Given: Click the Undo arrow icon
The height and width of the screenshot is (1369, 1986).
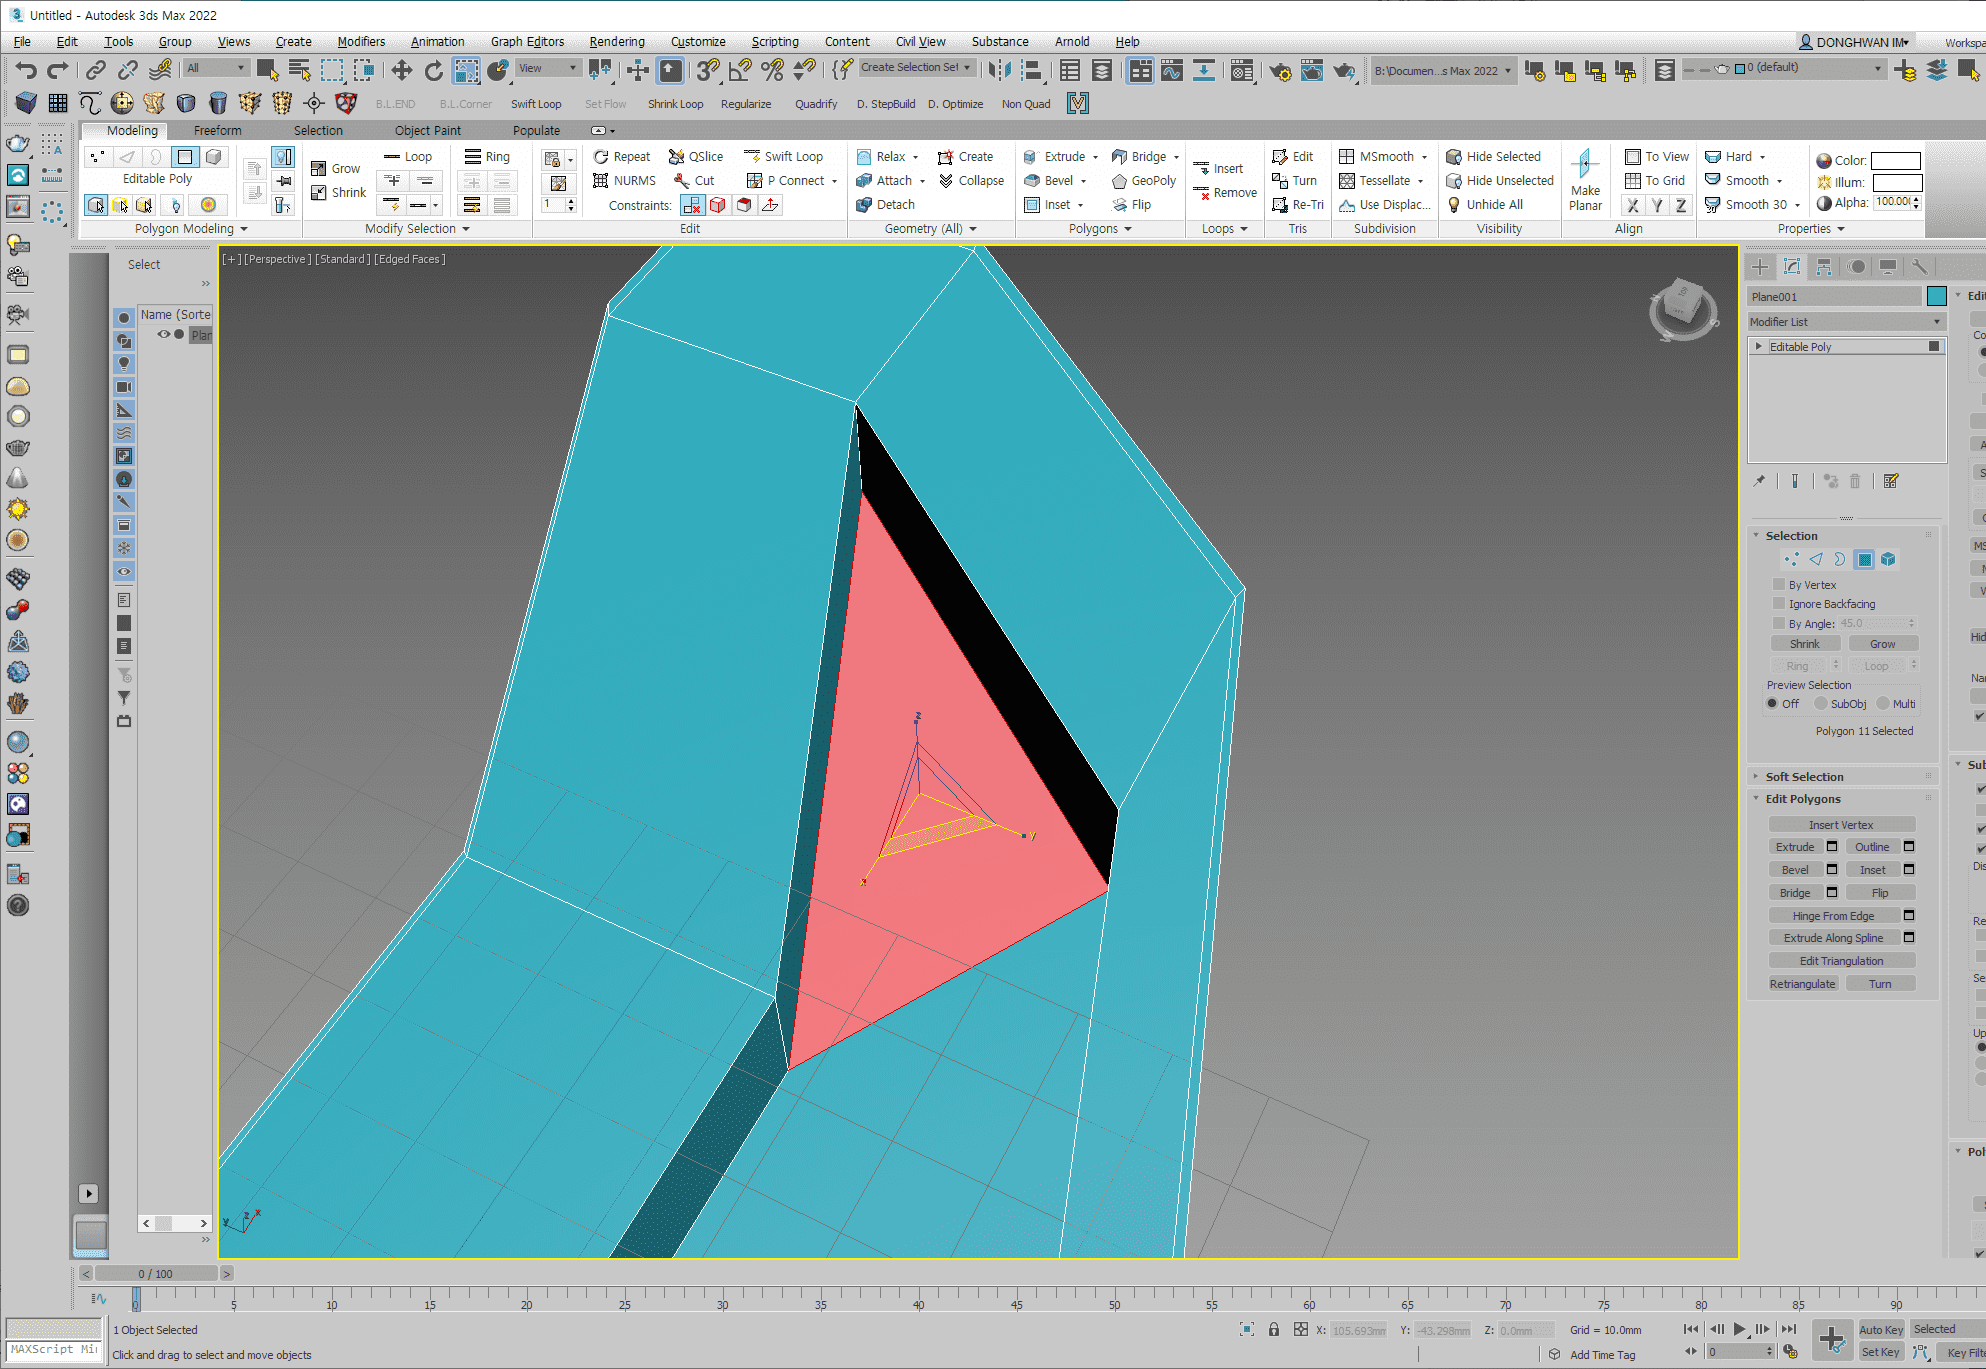Looking at the screenshot, I should point(26,70).
